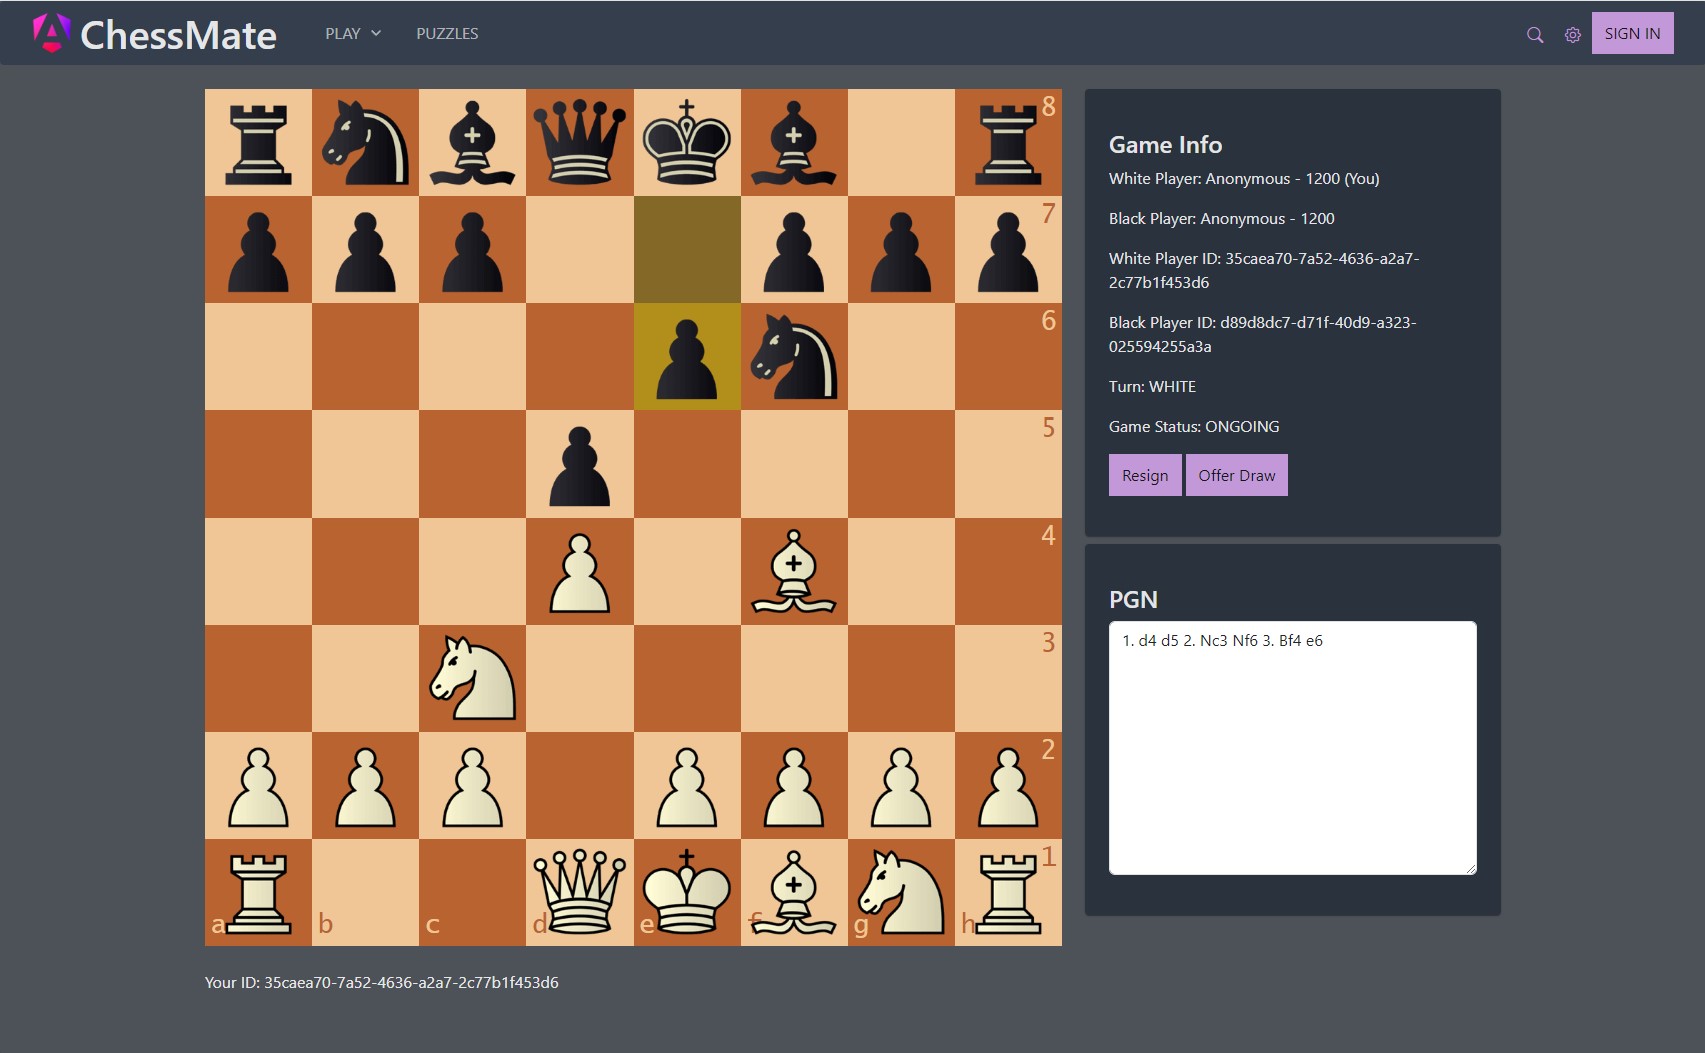Viewport: 1705px width, 1053px height.
Task: Select the white king on e1
Action: tap(686, 893)
